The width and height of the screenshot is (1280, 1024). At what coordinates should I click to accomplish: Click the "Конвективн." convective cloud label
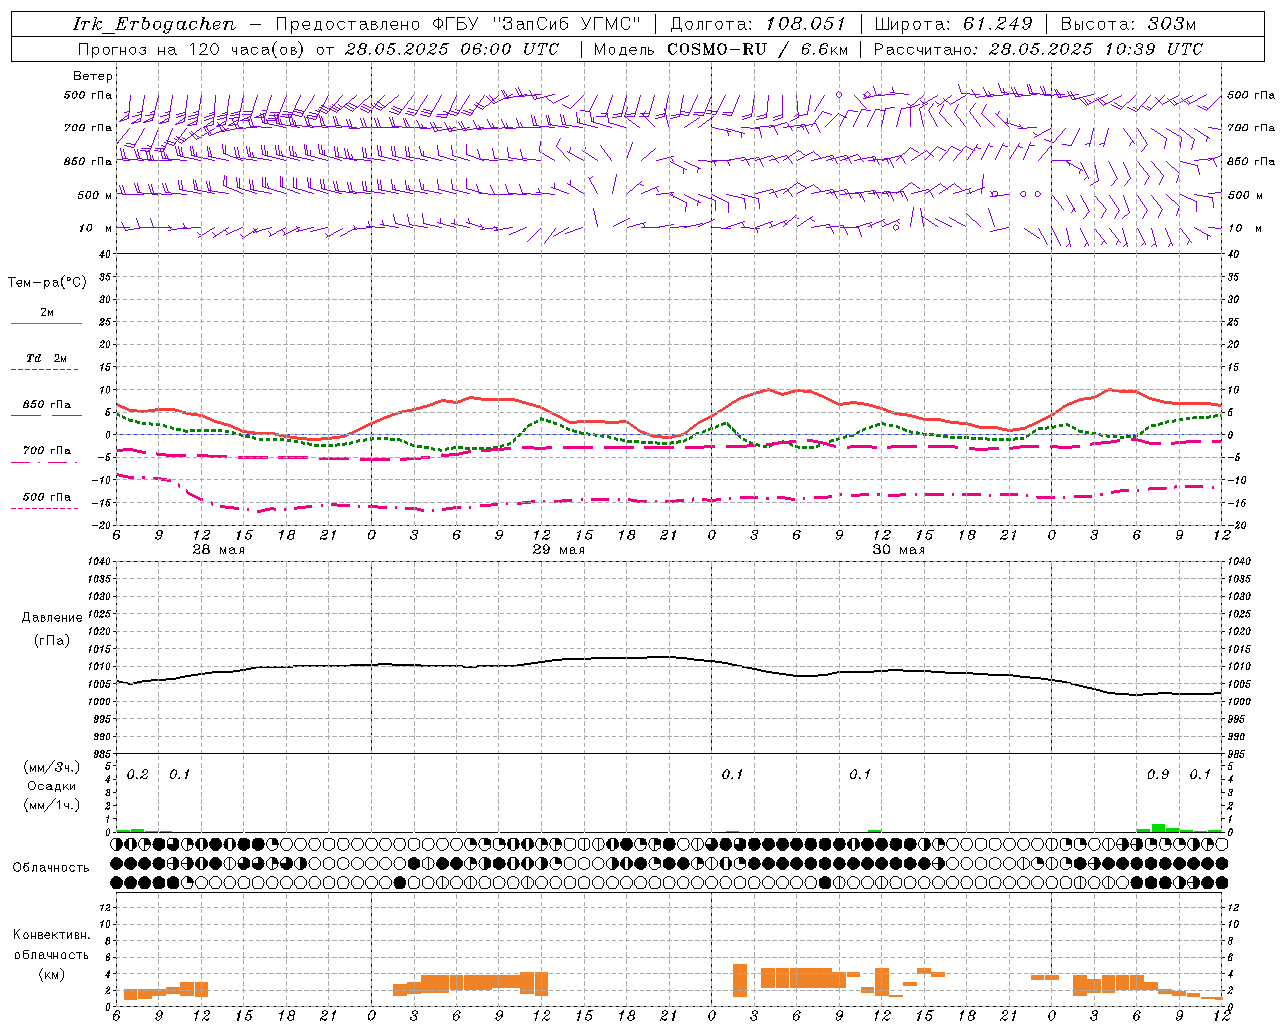(52, 935)
